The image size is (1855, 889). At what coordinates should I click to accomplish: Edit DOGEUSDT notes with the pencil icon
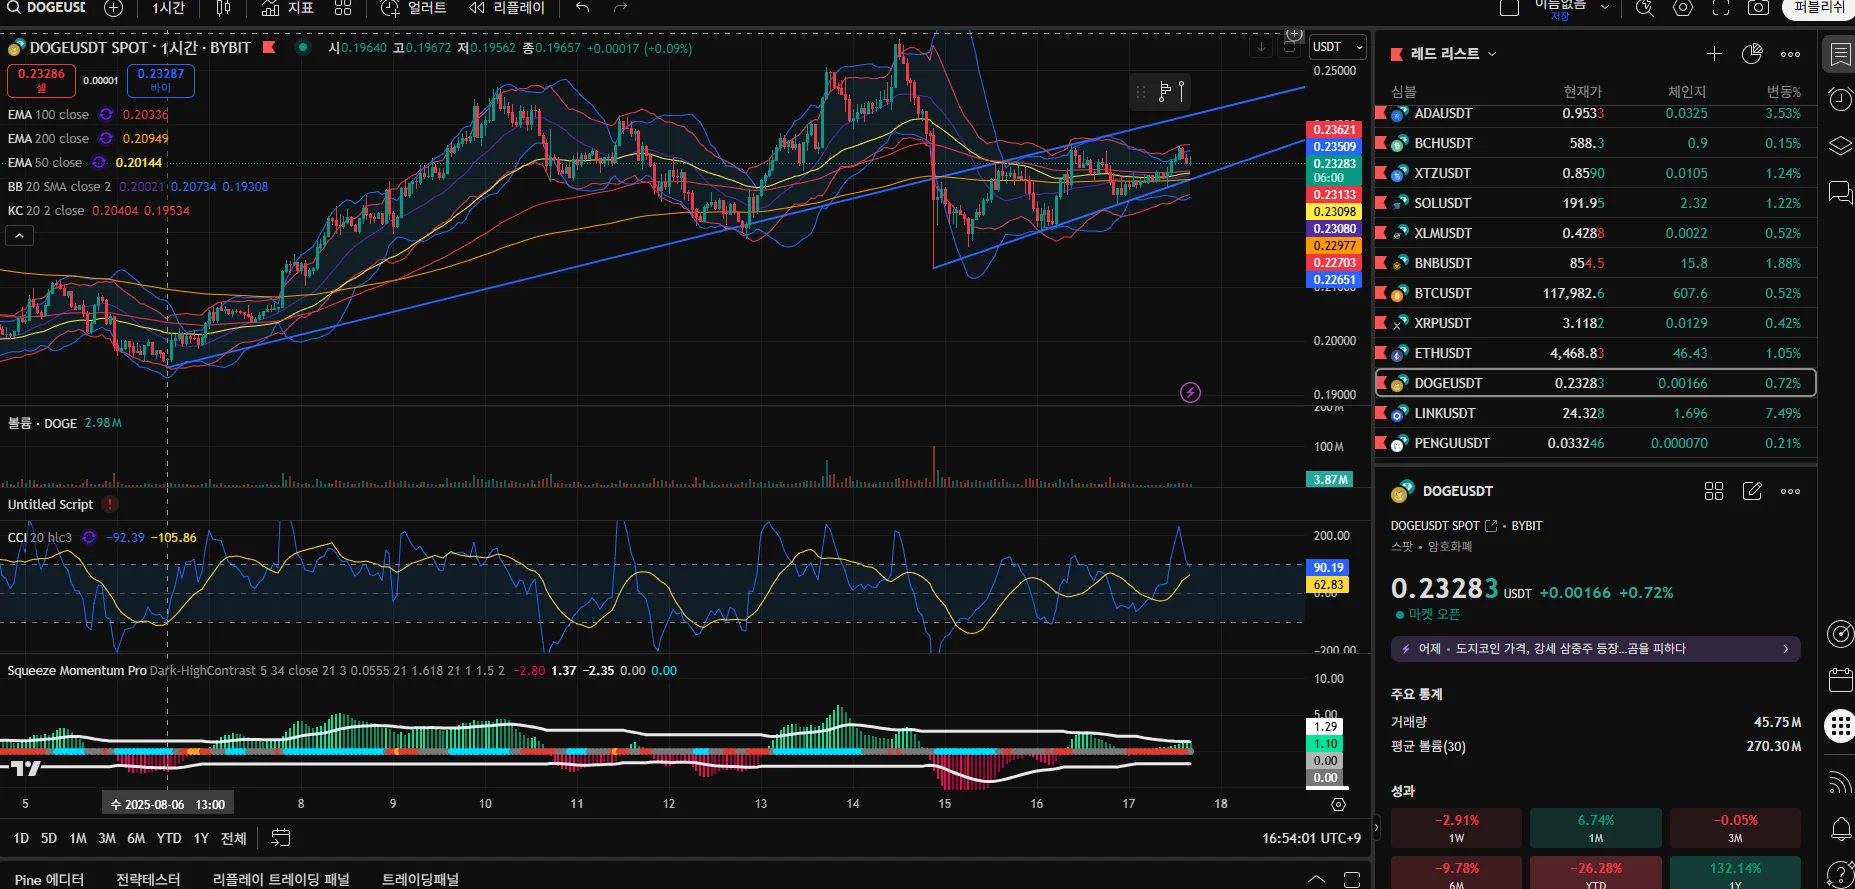[x=1752, y=491]
